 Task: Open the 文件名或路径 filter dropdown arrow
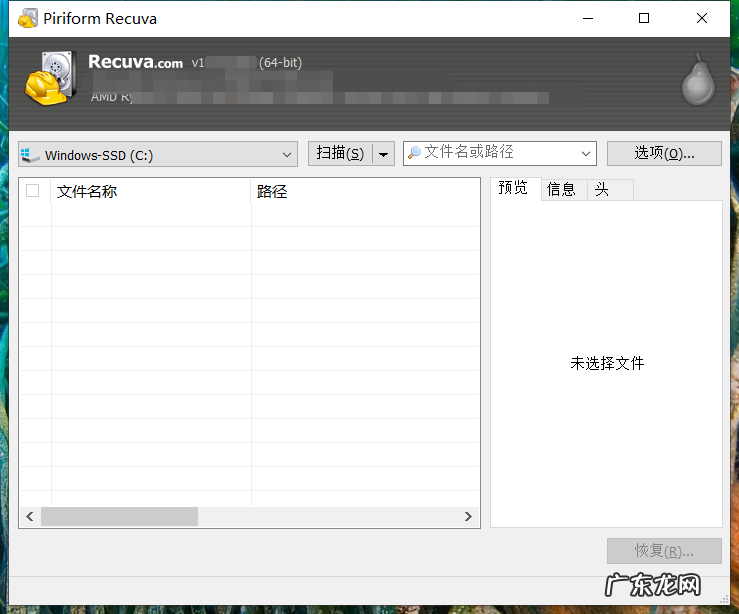point(586,153)
